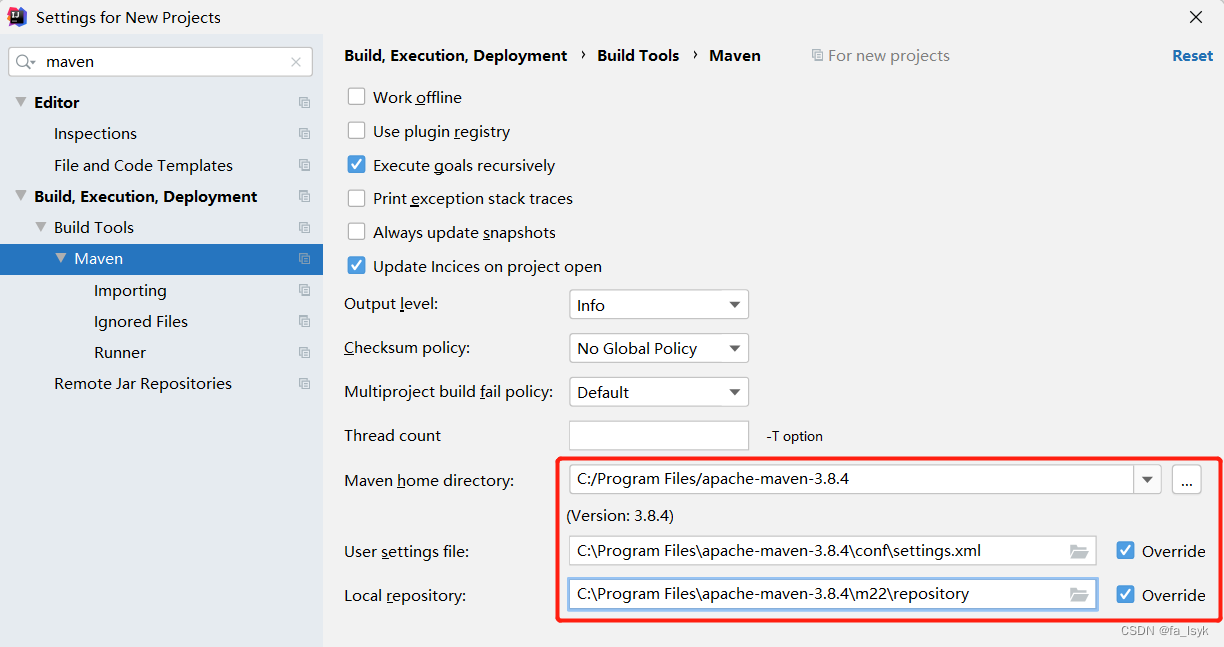Enable the Work offline checkbox
Screen dimensions: 1224x647
tap(356, 97)
